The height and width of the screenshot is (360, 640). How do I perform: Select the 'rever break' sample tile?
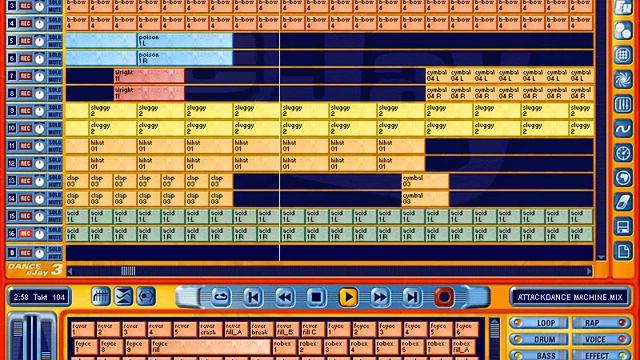pos(261,329)
